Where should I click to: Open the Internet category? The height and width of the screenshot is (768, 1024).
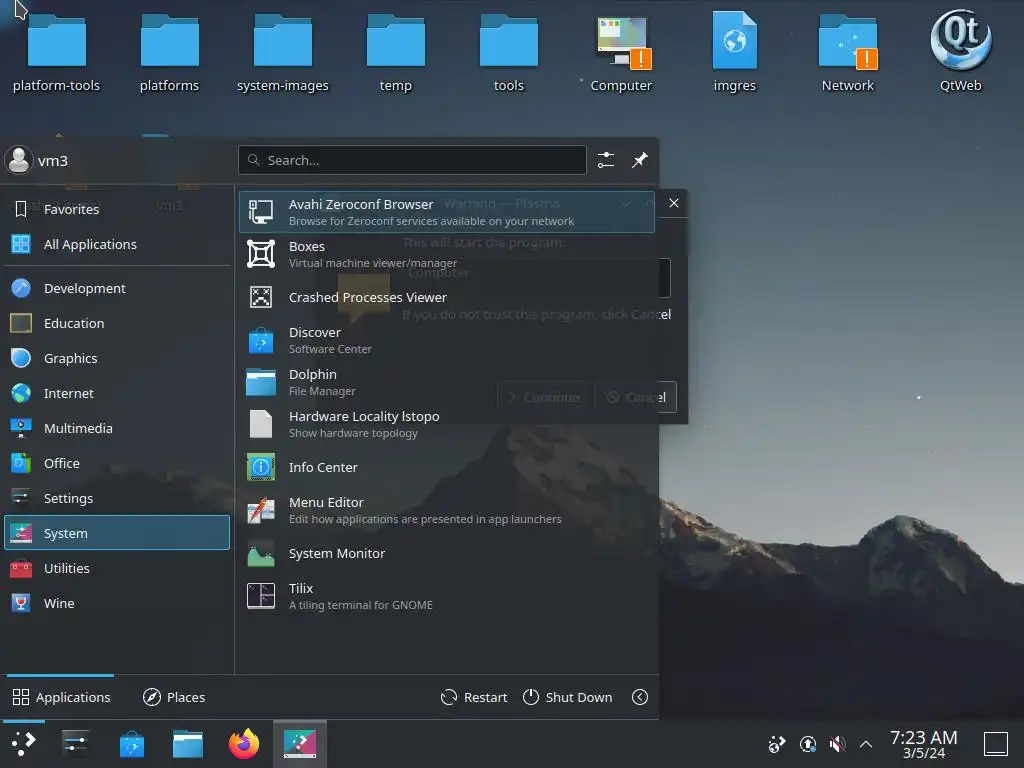(x=117, y=393)
